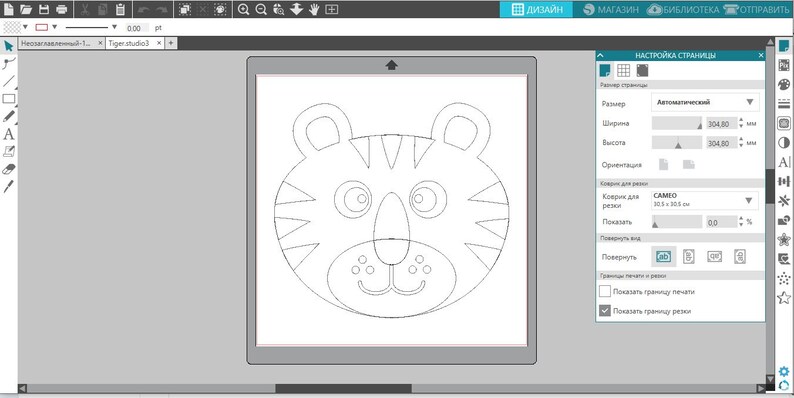
Task: Click the line thickness 0,00 pt field
Action: (137, 28)
